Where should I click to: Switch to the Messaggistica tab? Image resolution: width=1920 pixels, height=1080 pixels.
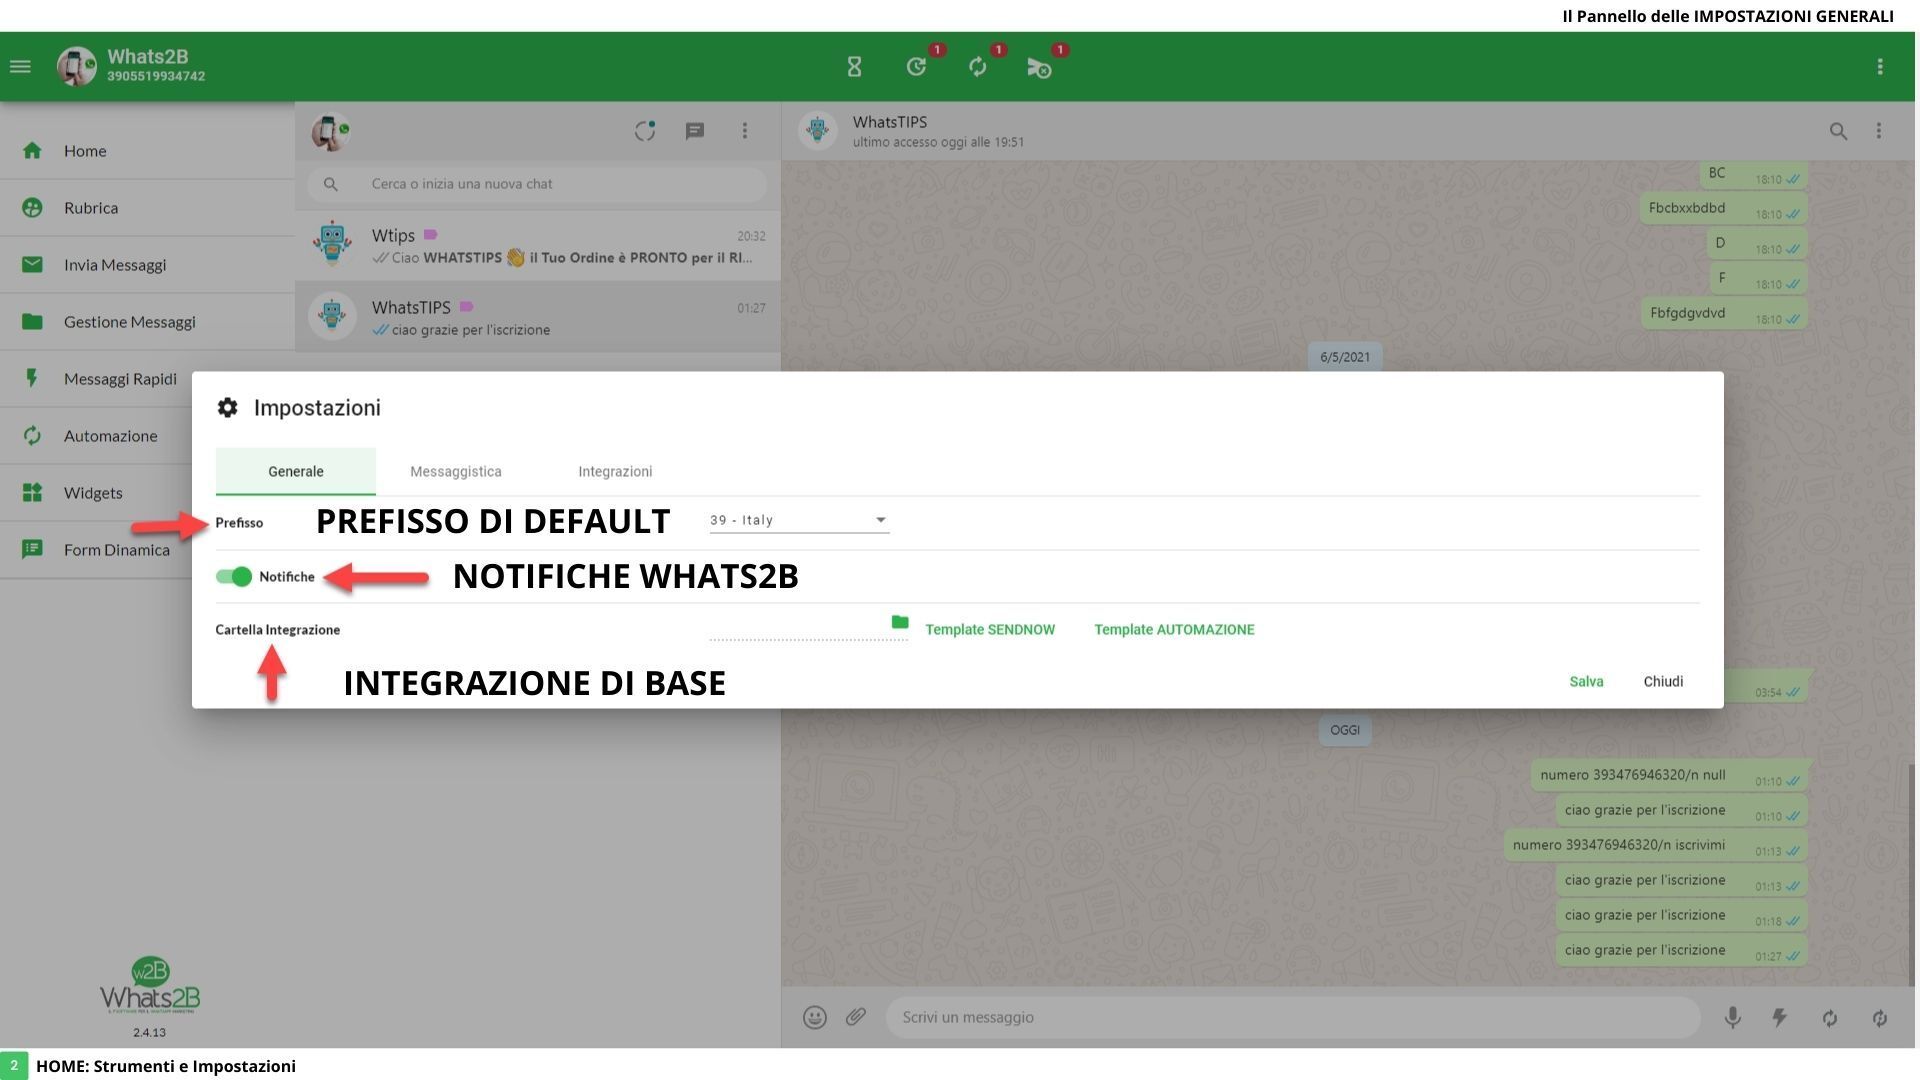pos(456,471)
